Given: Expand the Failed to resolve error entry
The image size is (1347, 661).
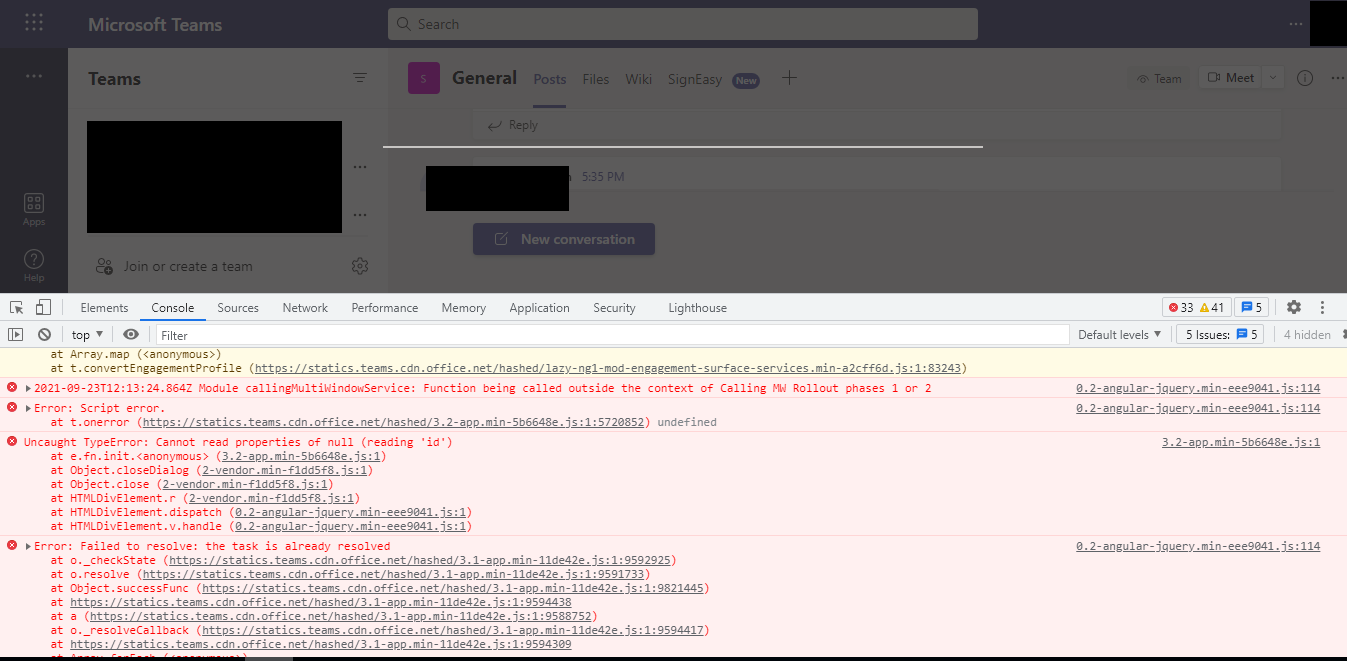Looking at the screenshot, I should pos(28,546).
